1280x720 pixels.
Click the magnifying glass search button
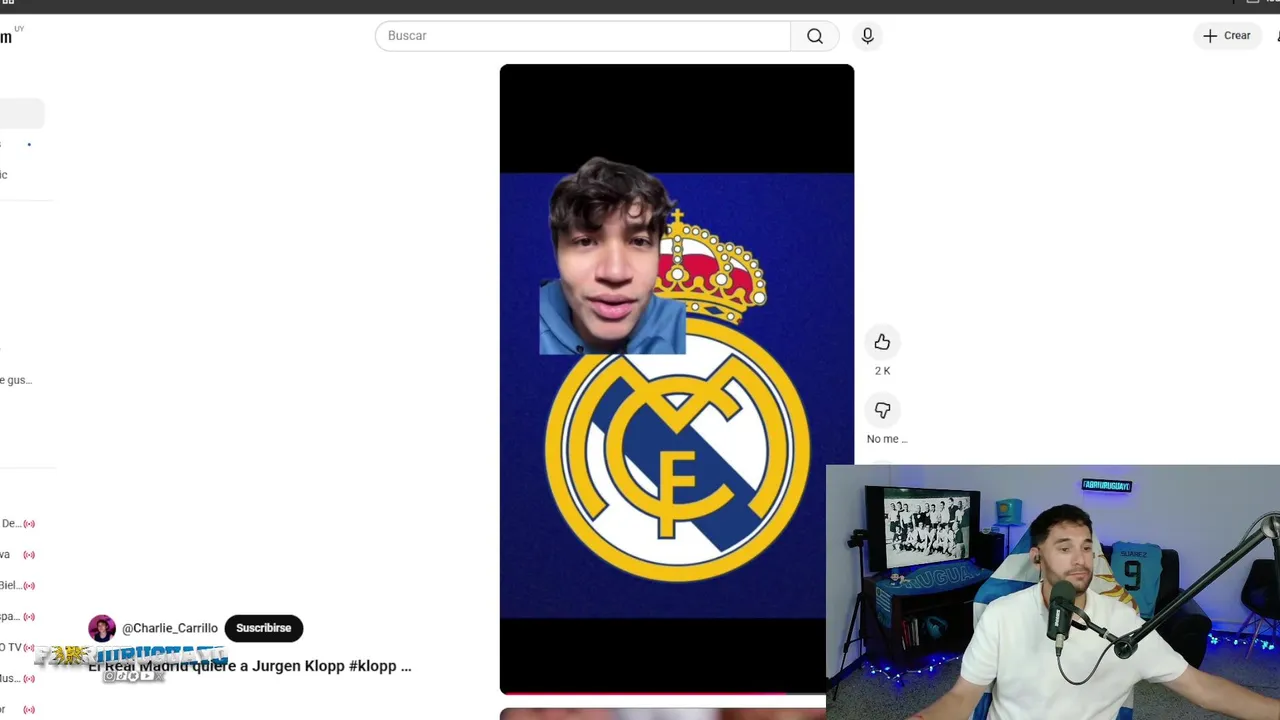click(815, 36)
